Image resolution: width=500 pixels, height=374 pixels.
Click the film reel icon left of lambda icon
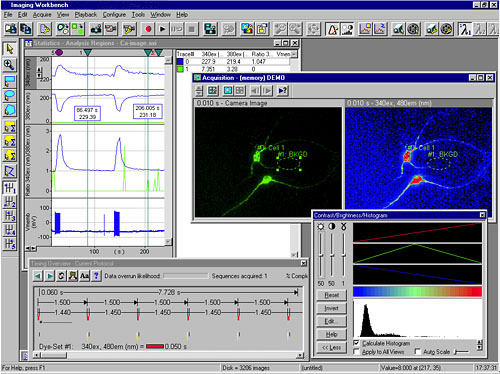click(446, 29)
